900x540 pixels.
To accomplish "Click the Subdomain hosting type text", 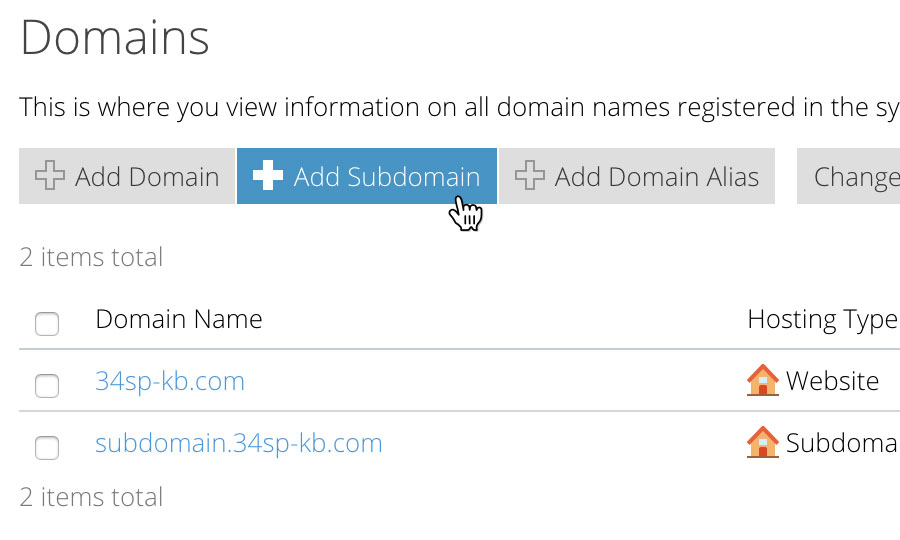I will [843, 443].
